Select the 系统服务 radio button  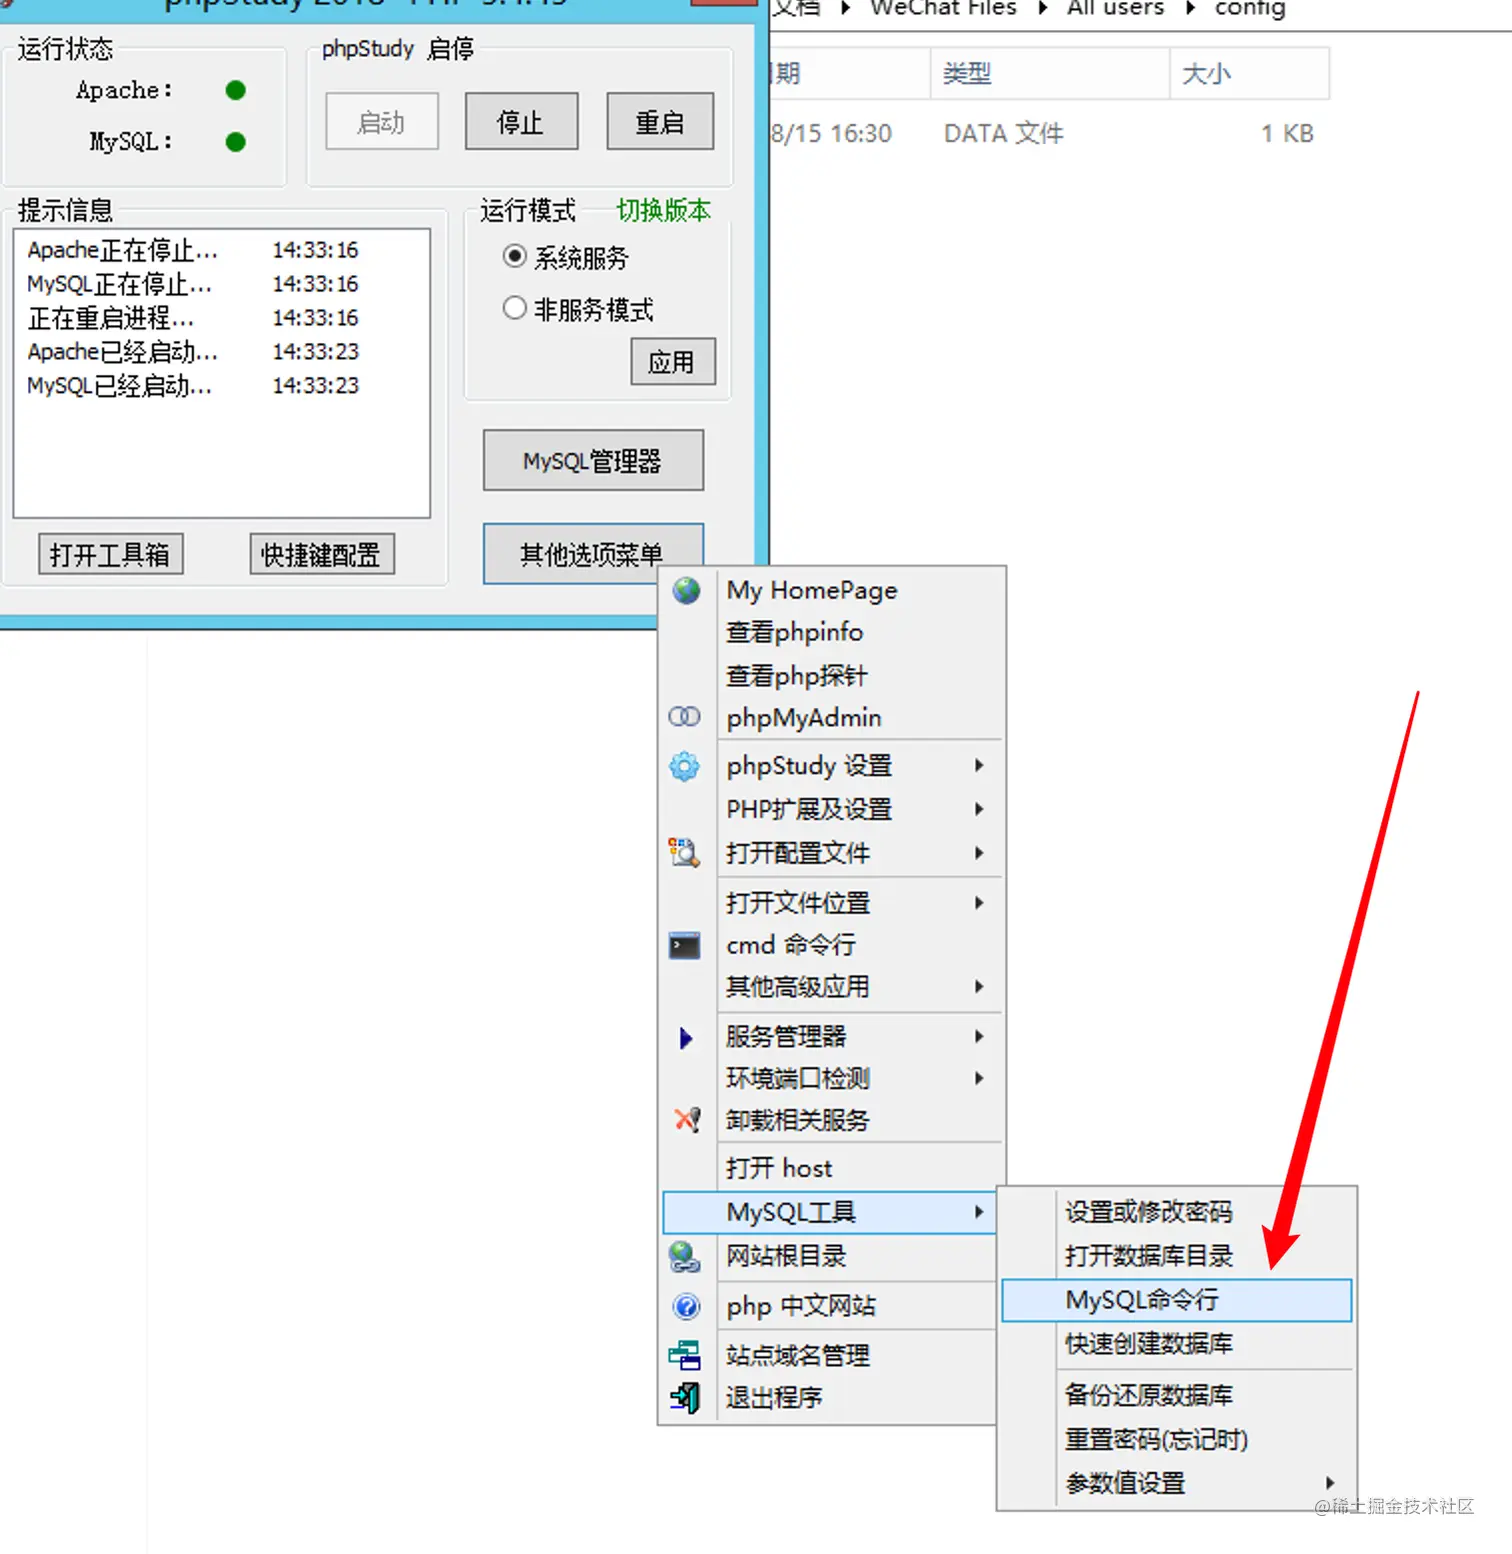click(514, 256)
